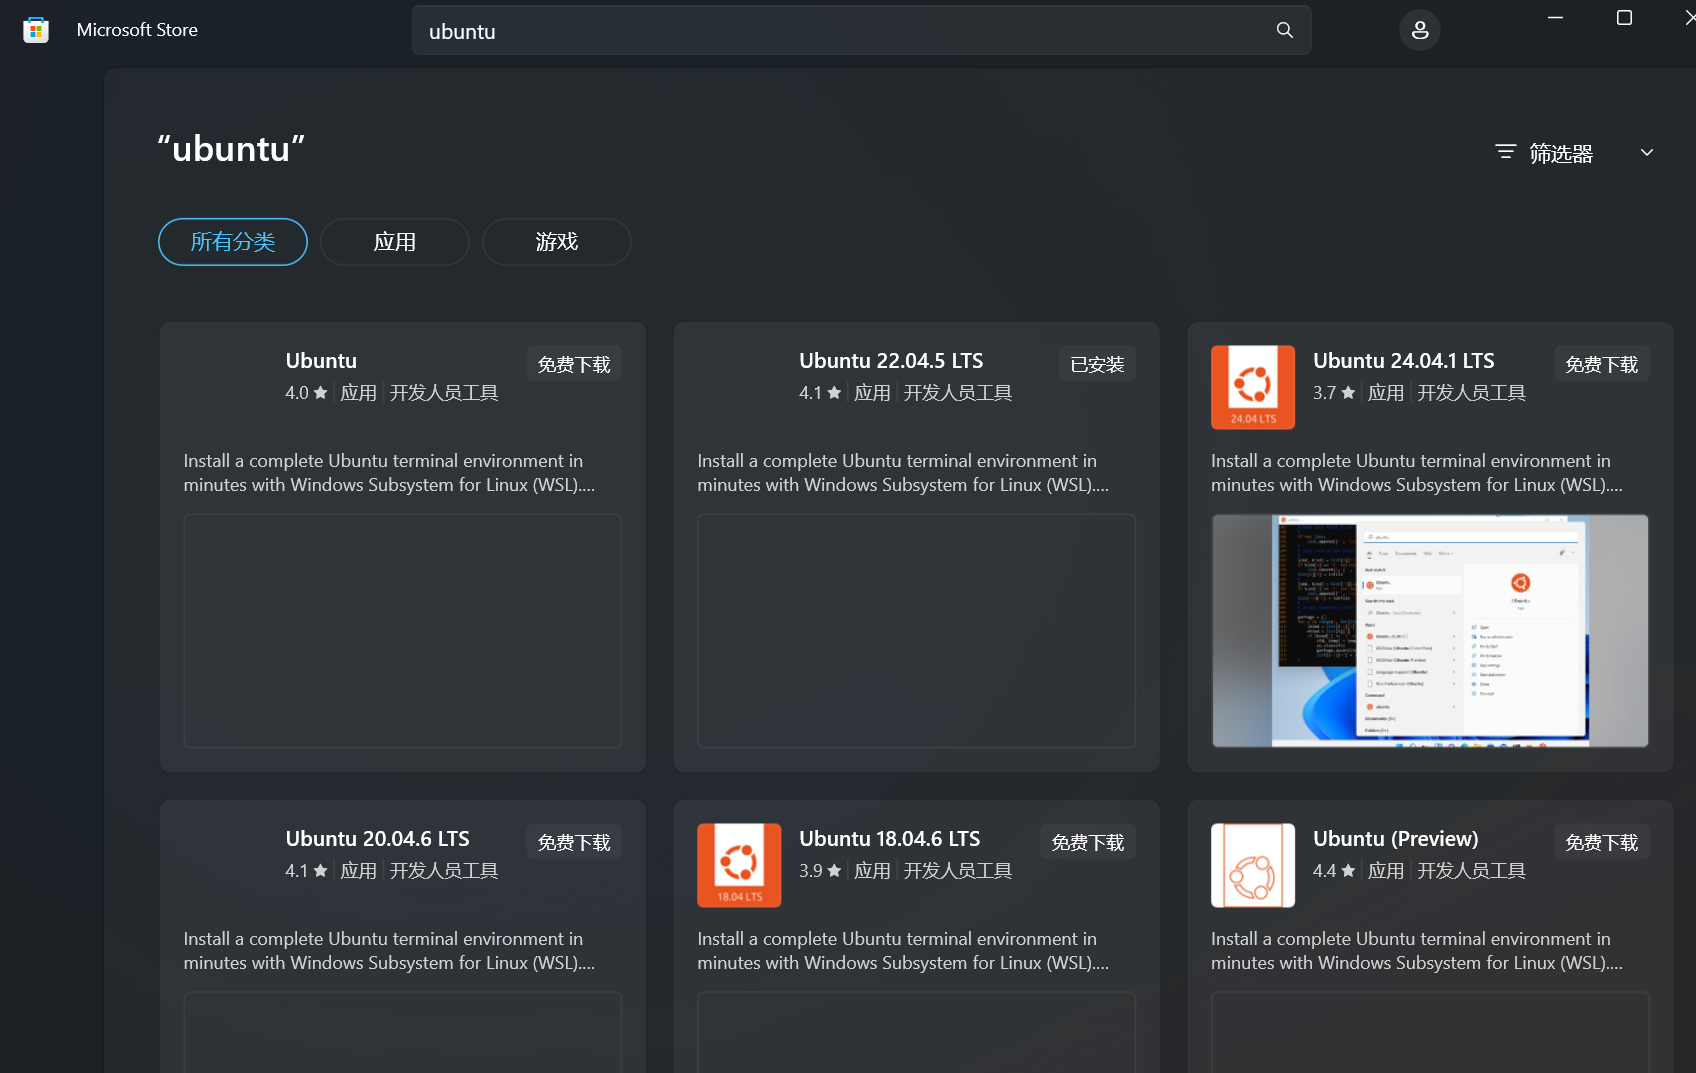Viewport: 1696px width, 1073px height.
Task: Click the filter icon beside 筛选器
Action: [1505, 152]
